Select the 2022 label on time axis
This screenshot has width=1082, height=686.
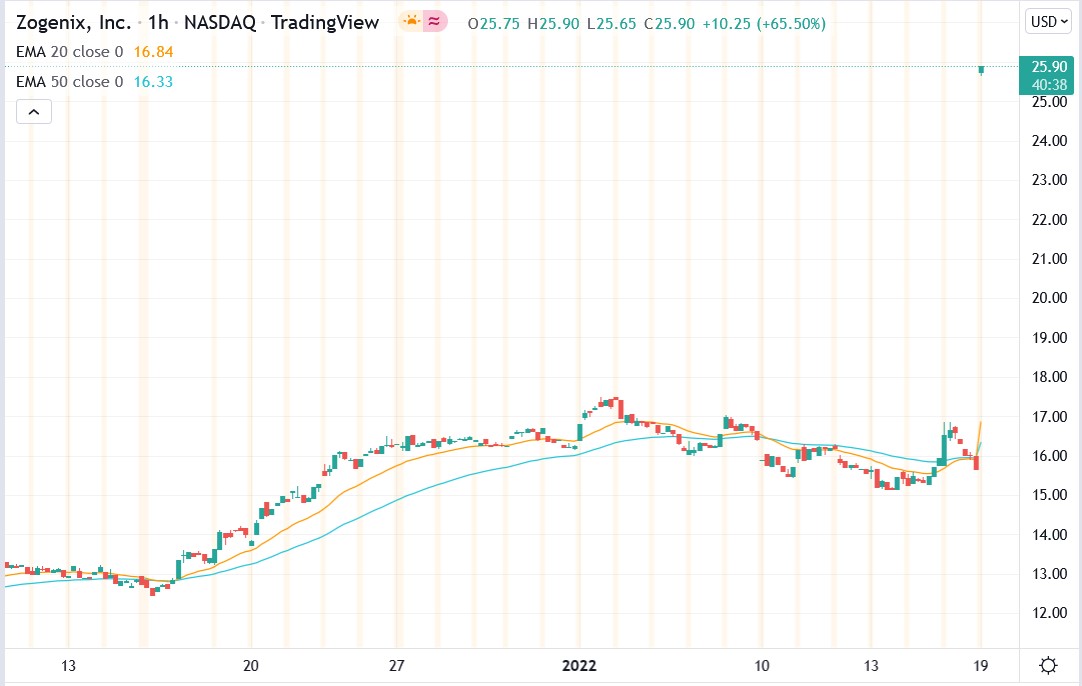point(580,664)
